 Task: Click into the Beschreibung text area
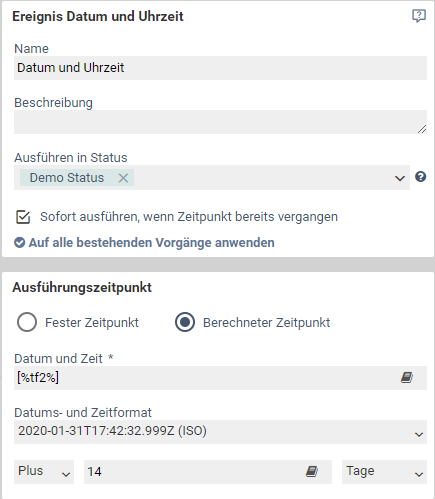tap(220, 122)
